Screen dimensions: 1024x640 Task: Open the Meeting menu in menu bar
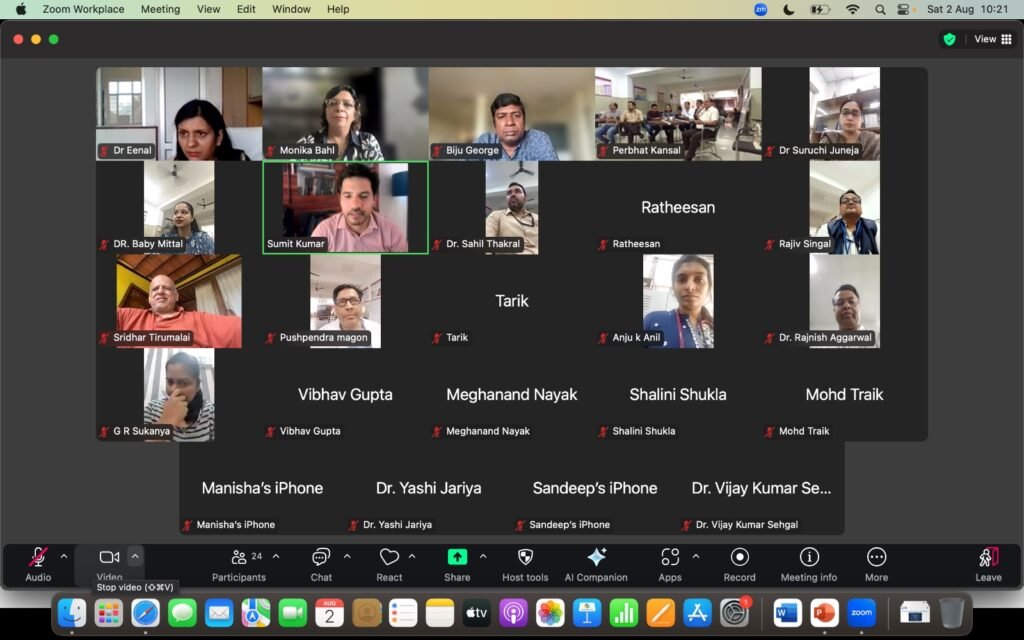(160, 9)
